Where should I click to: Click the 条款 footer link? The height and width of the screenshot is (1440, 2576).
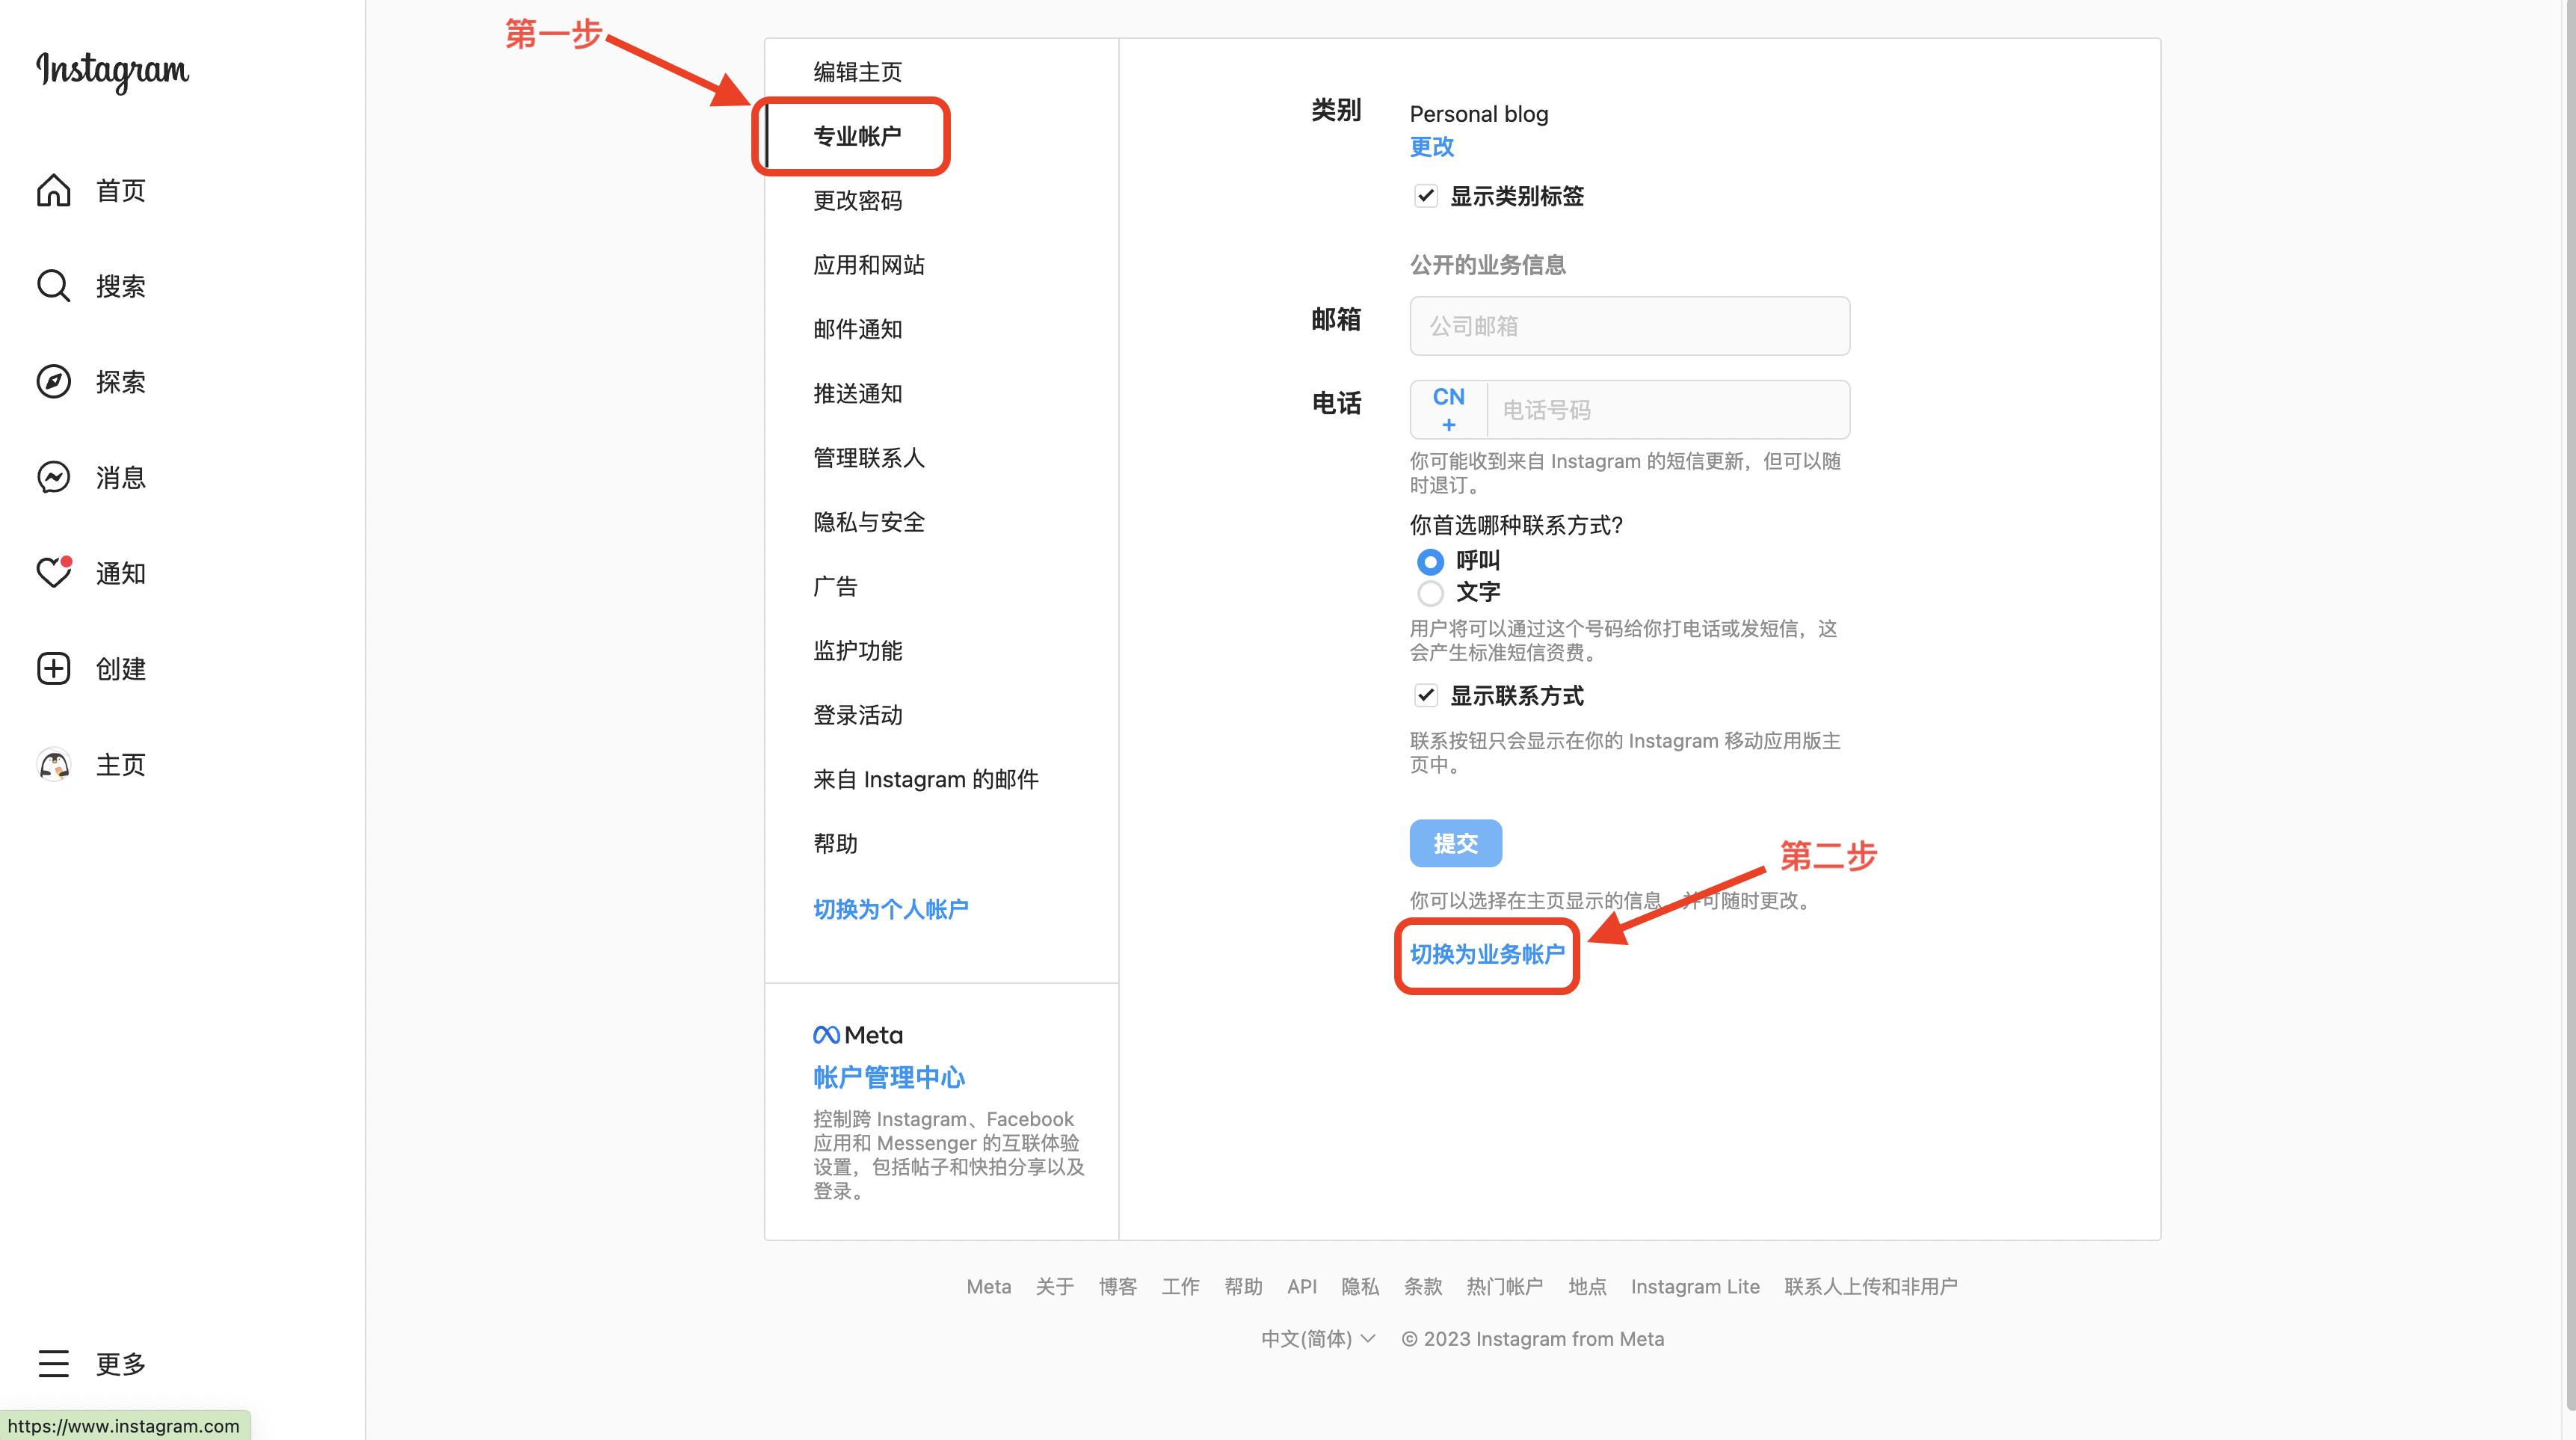tap(1423, 1287)
